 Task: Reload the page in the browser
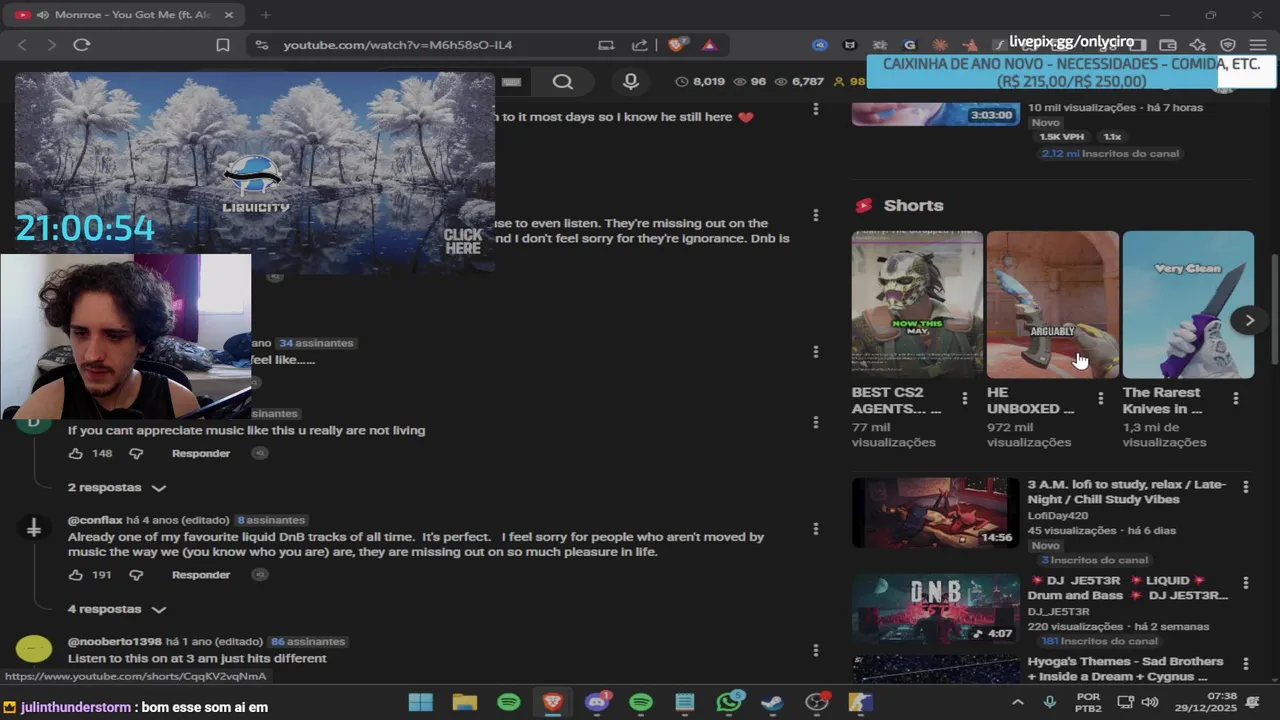pos(82,45)
